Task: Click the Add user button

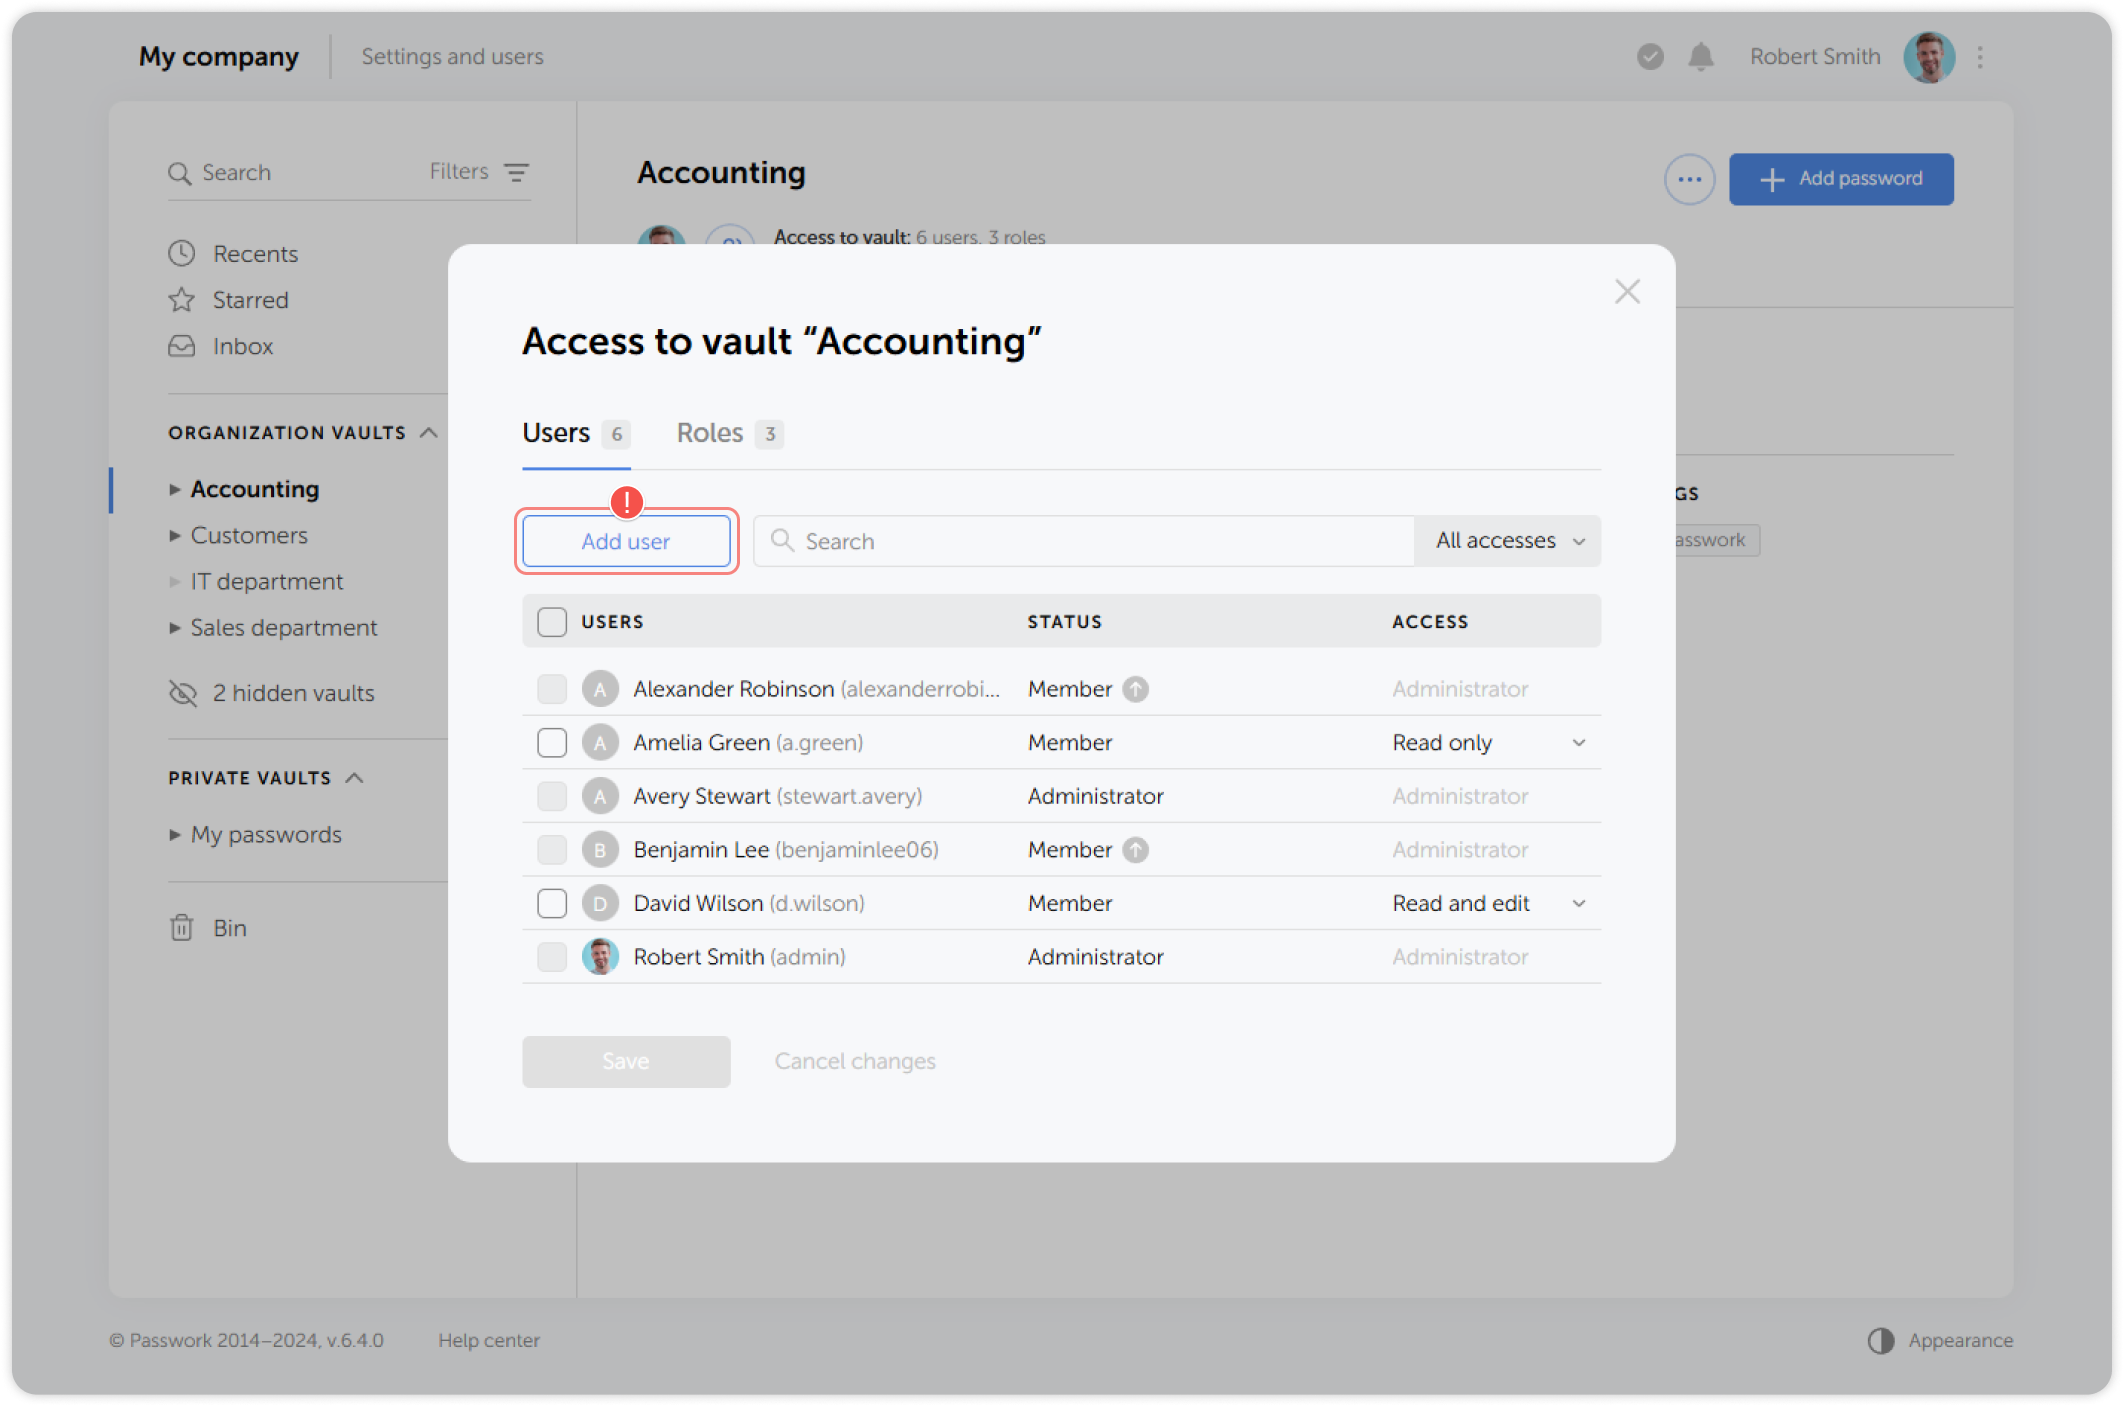Action: tap(626, 541)
